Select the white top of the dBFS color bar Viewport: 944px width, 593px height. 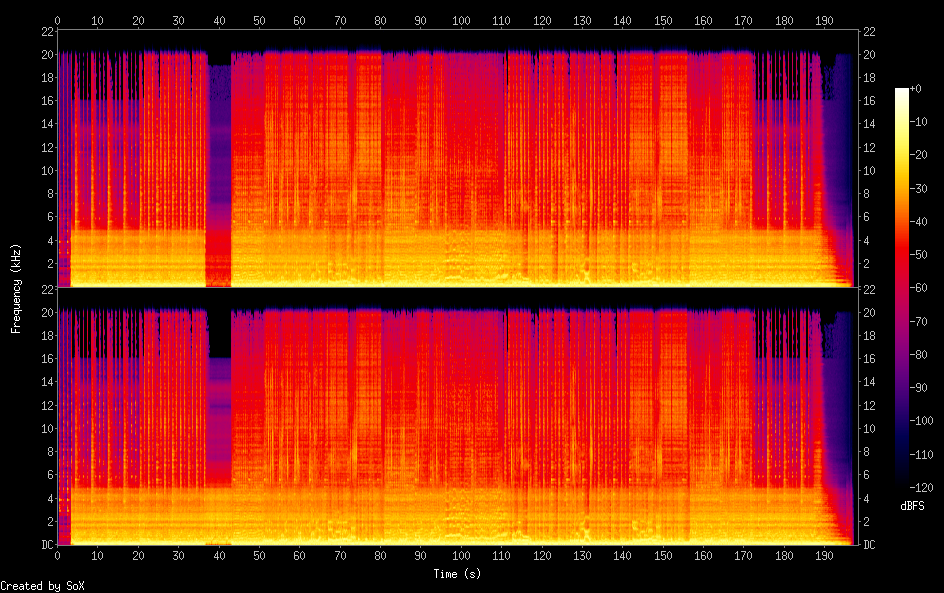click(902, 91)
